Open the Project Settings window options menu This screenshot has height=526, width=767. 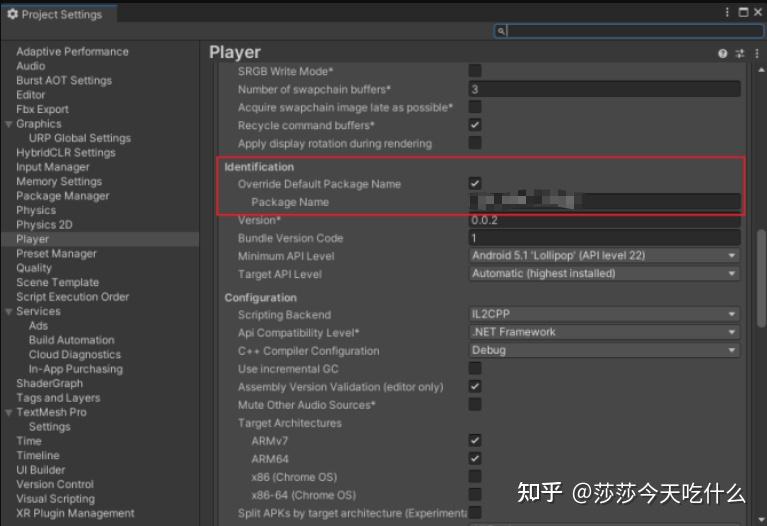727,12
